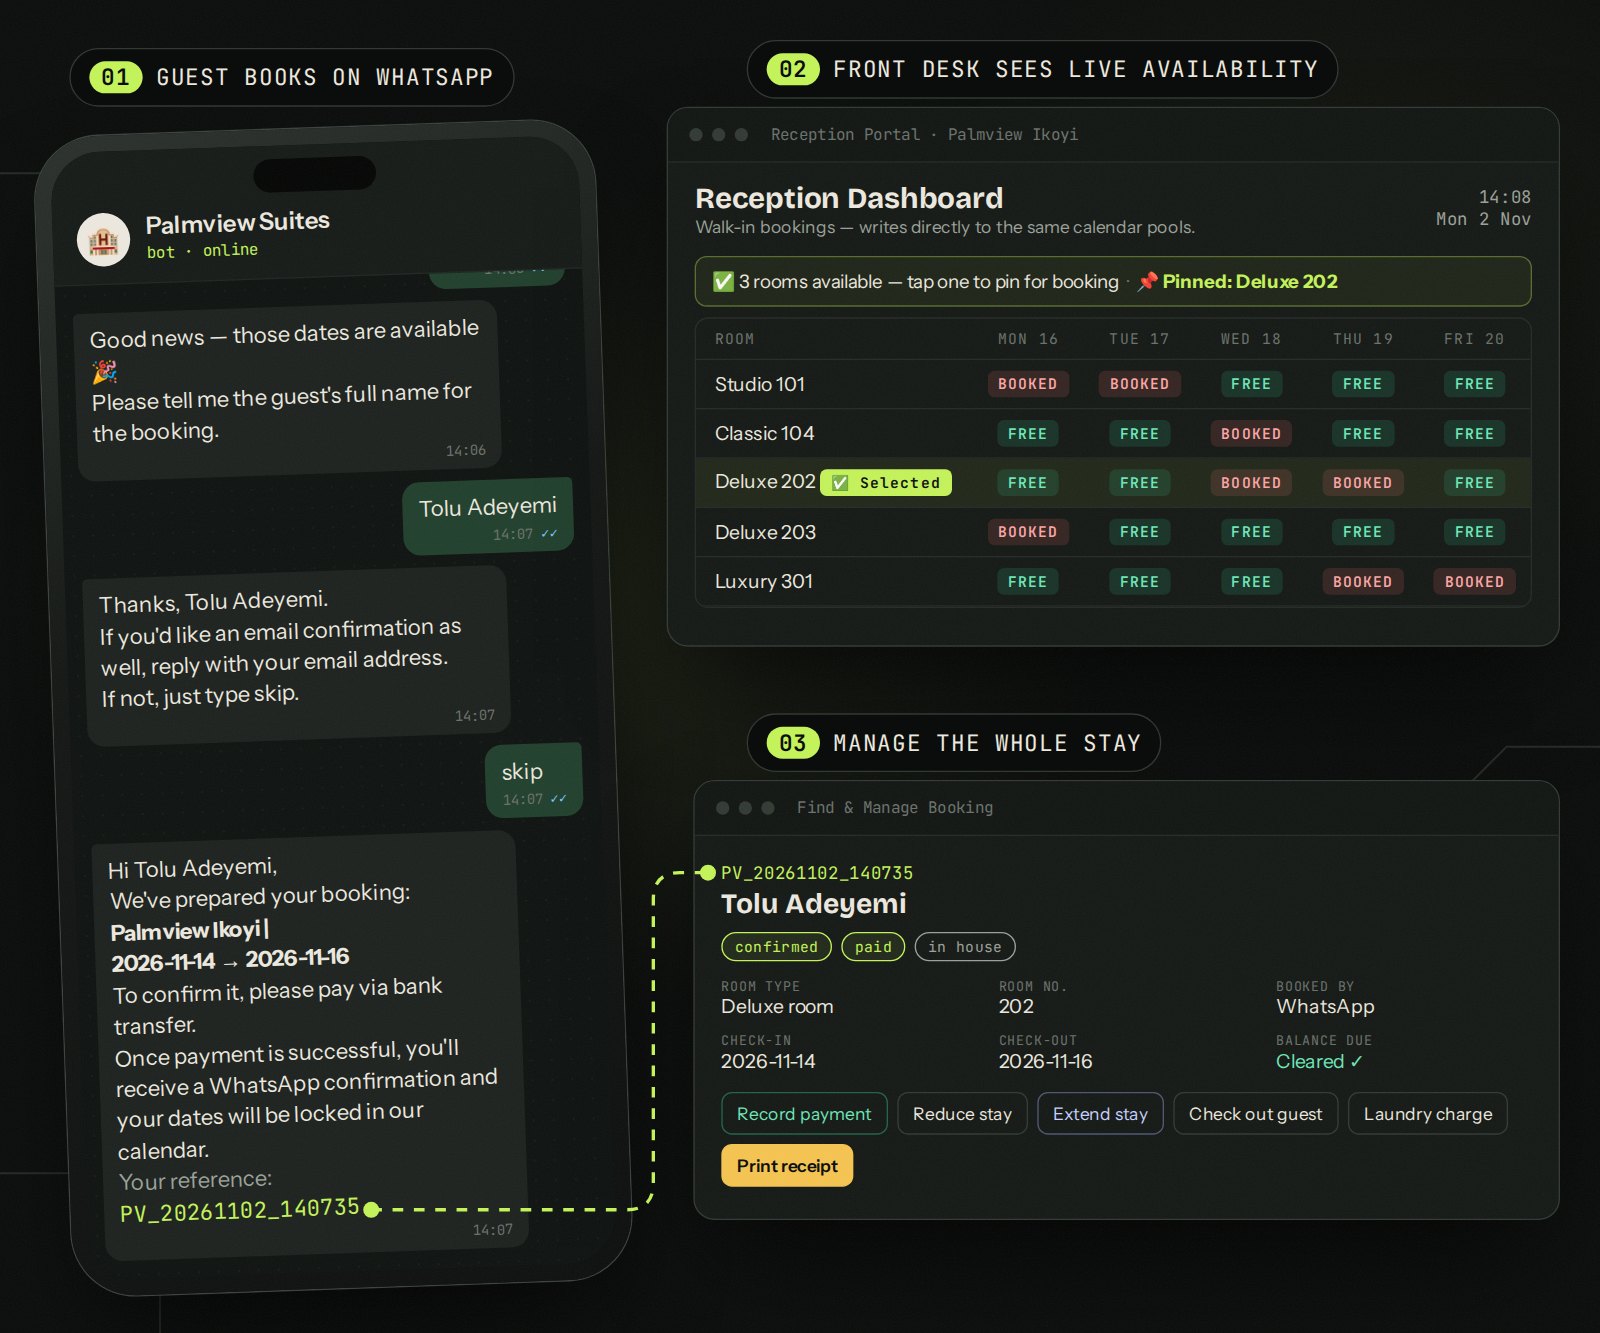Select Deluxe 203 BOOKED cell for Mon 16
This screenshot has width=1600, height=1333.
point(1027,532)
